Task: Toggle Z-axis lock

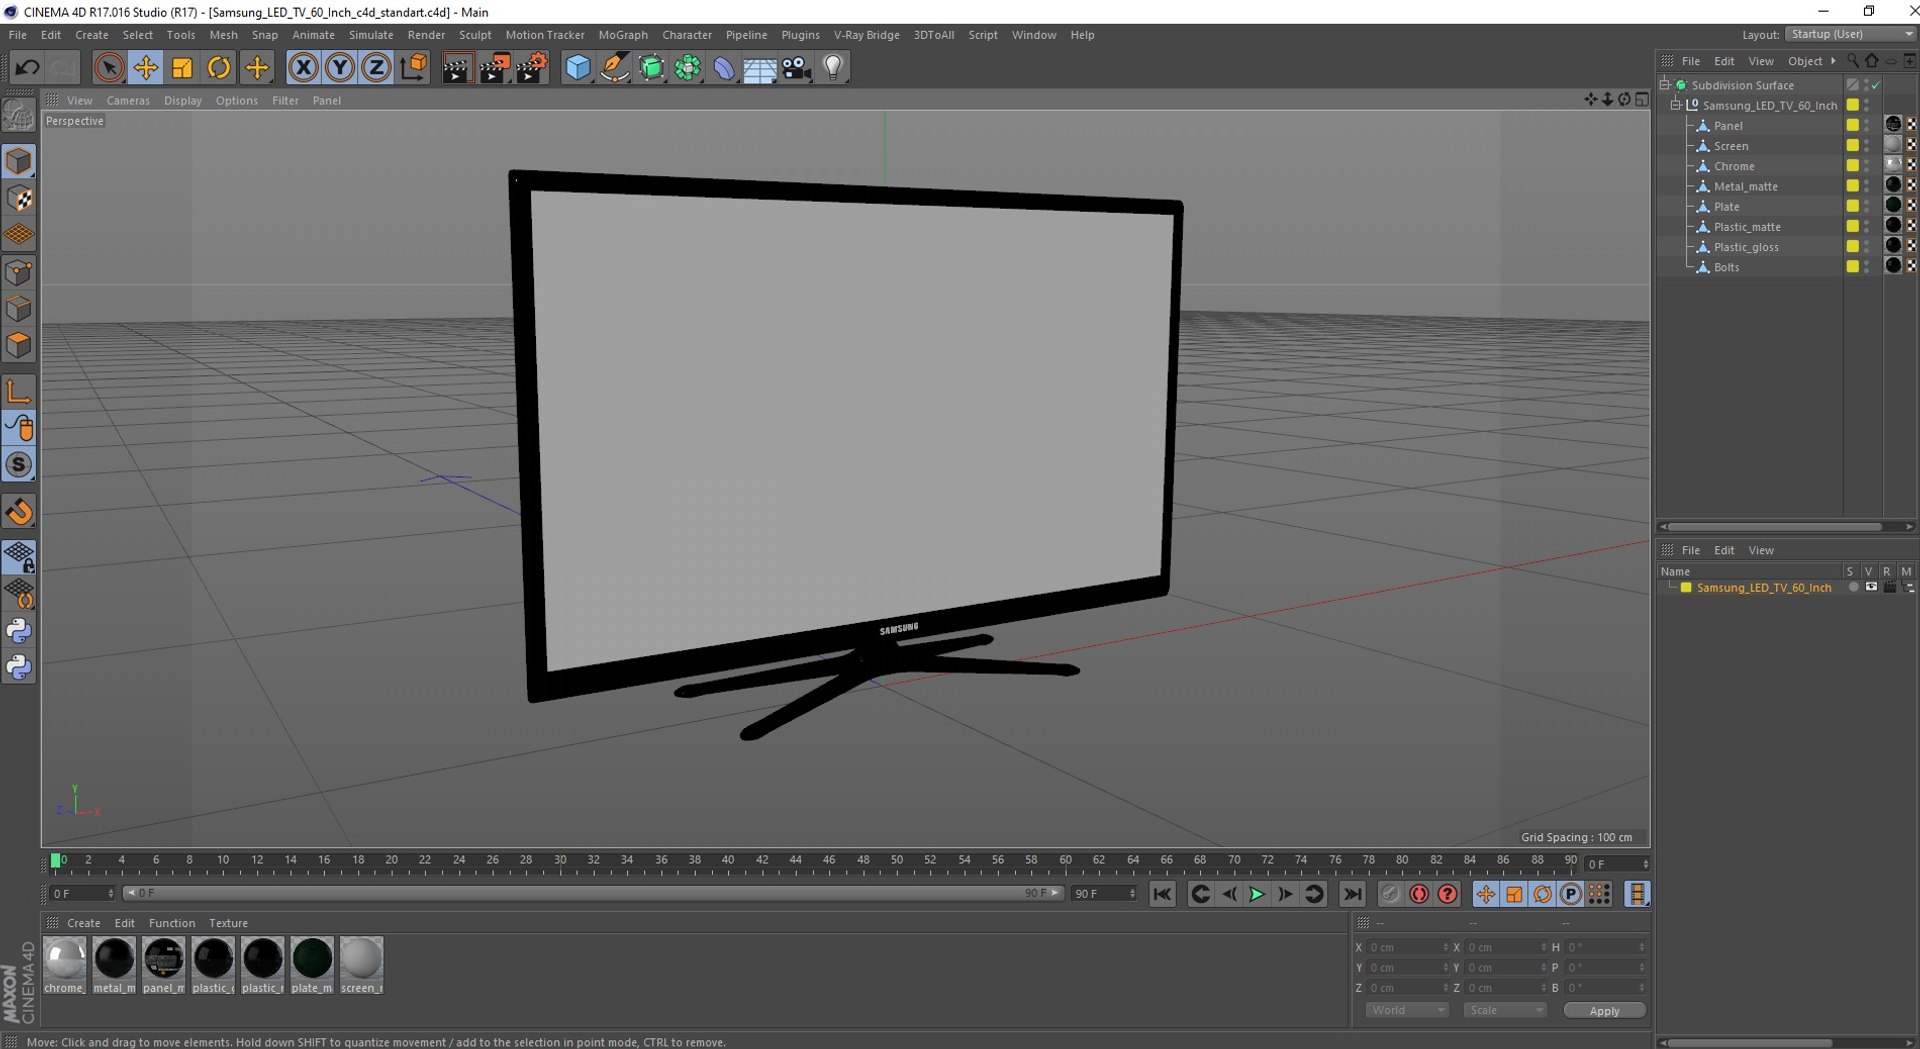Action: pos(376,67)
